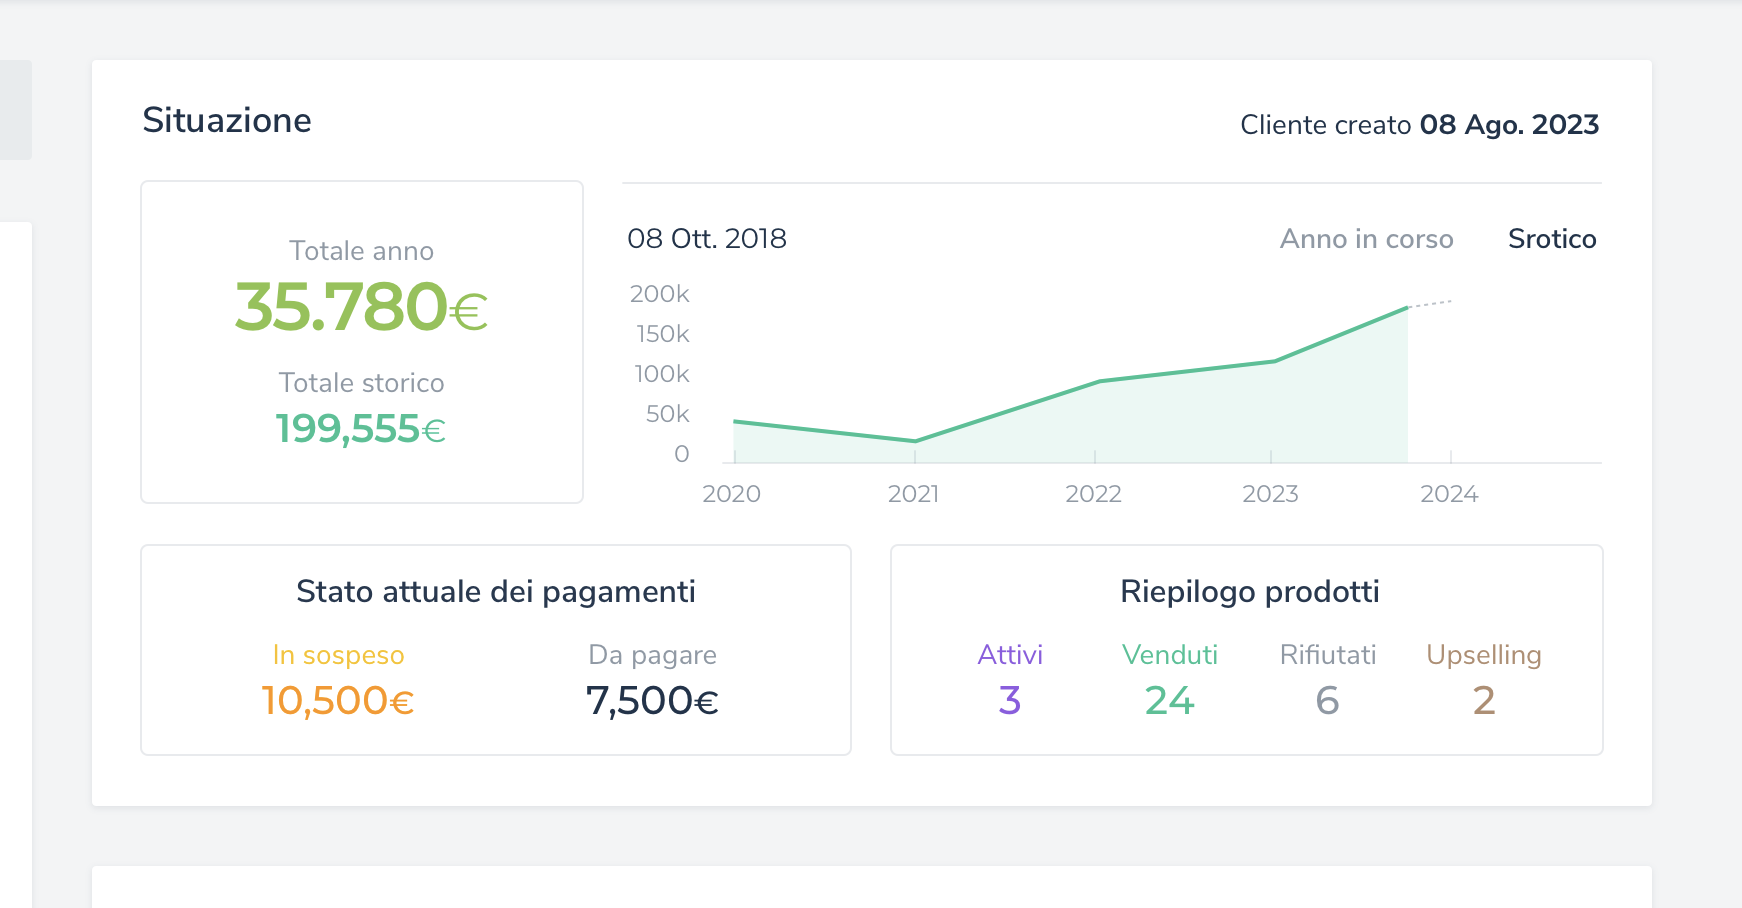The image size is (1742, 908).
Task: Click the Totale anno 35.780€ value
Action: (x=361, y=306)
